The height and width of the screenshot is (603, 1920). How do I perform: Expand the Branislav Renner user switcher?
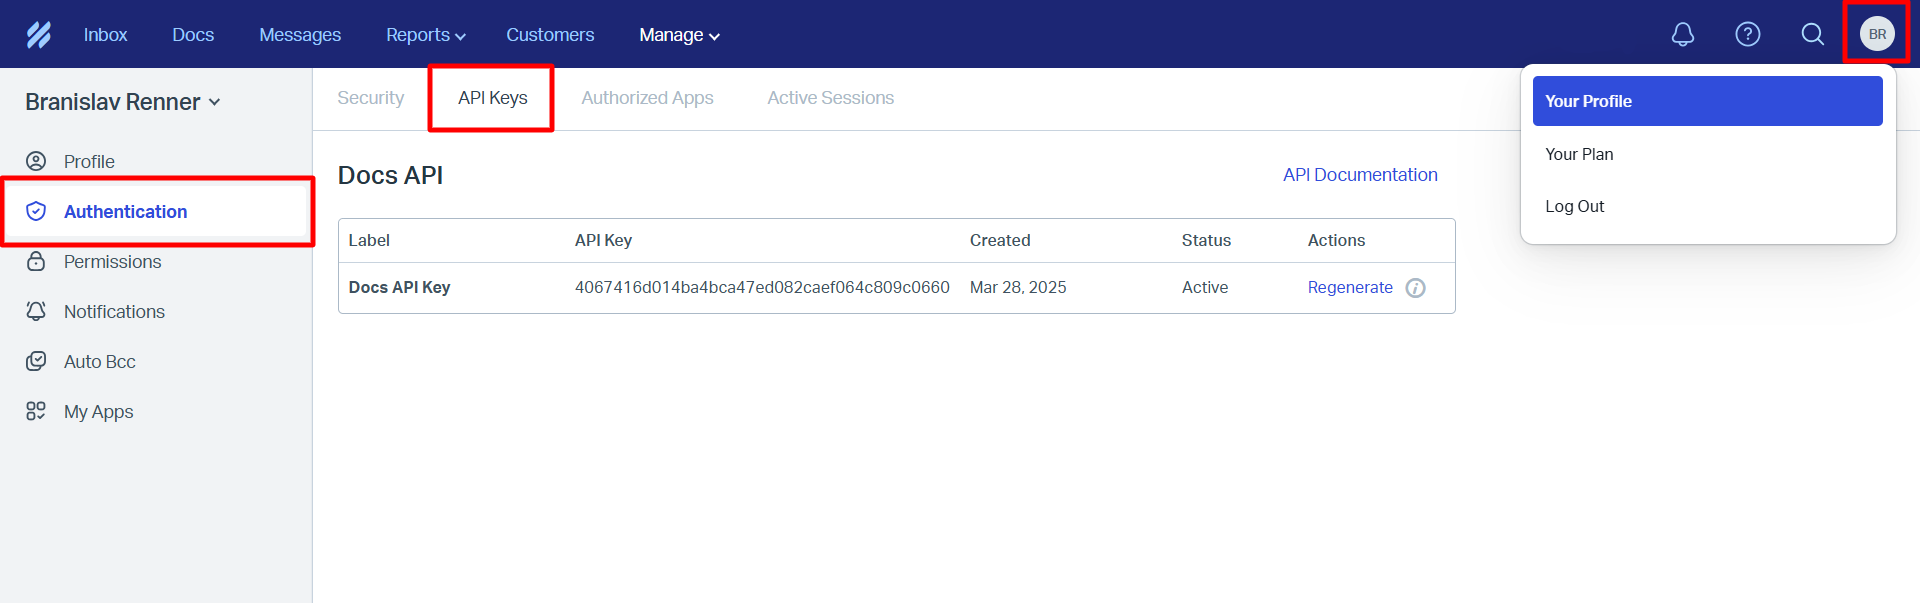tap(122, 102)
